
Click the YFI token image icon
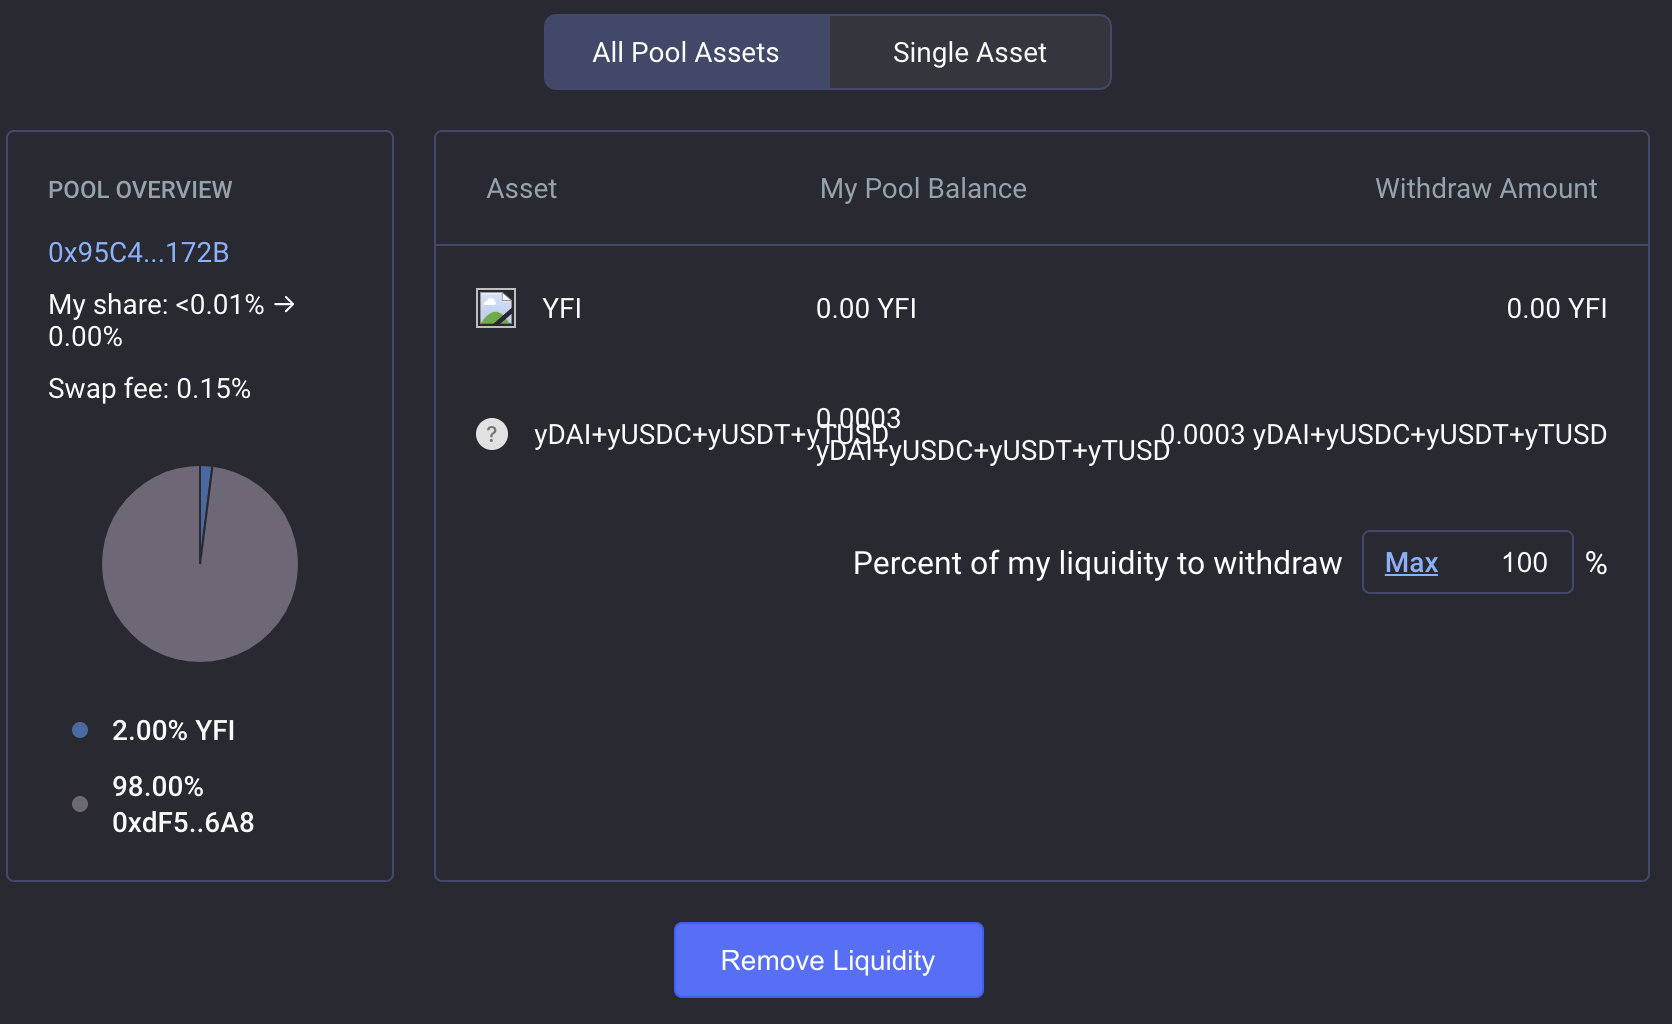pyautogui.click(x=496, y=308)
